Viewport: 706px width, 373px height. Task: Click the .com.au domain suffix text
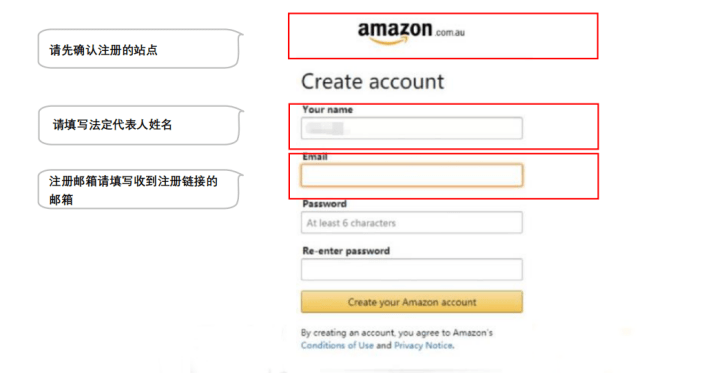point(449,32)
